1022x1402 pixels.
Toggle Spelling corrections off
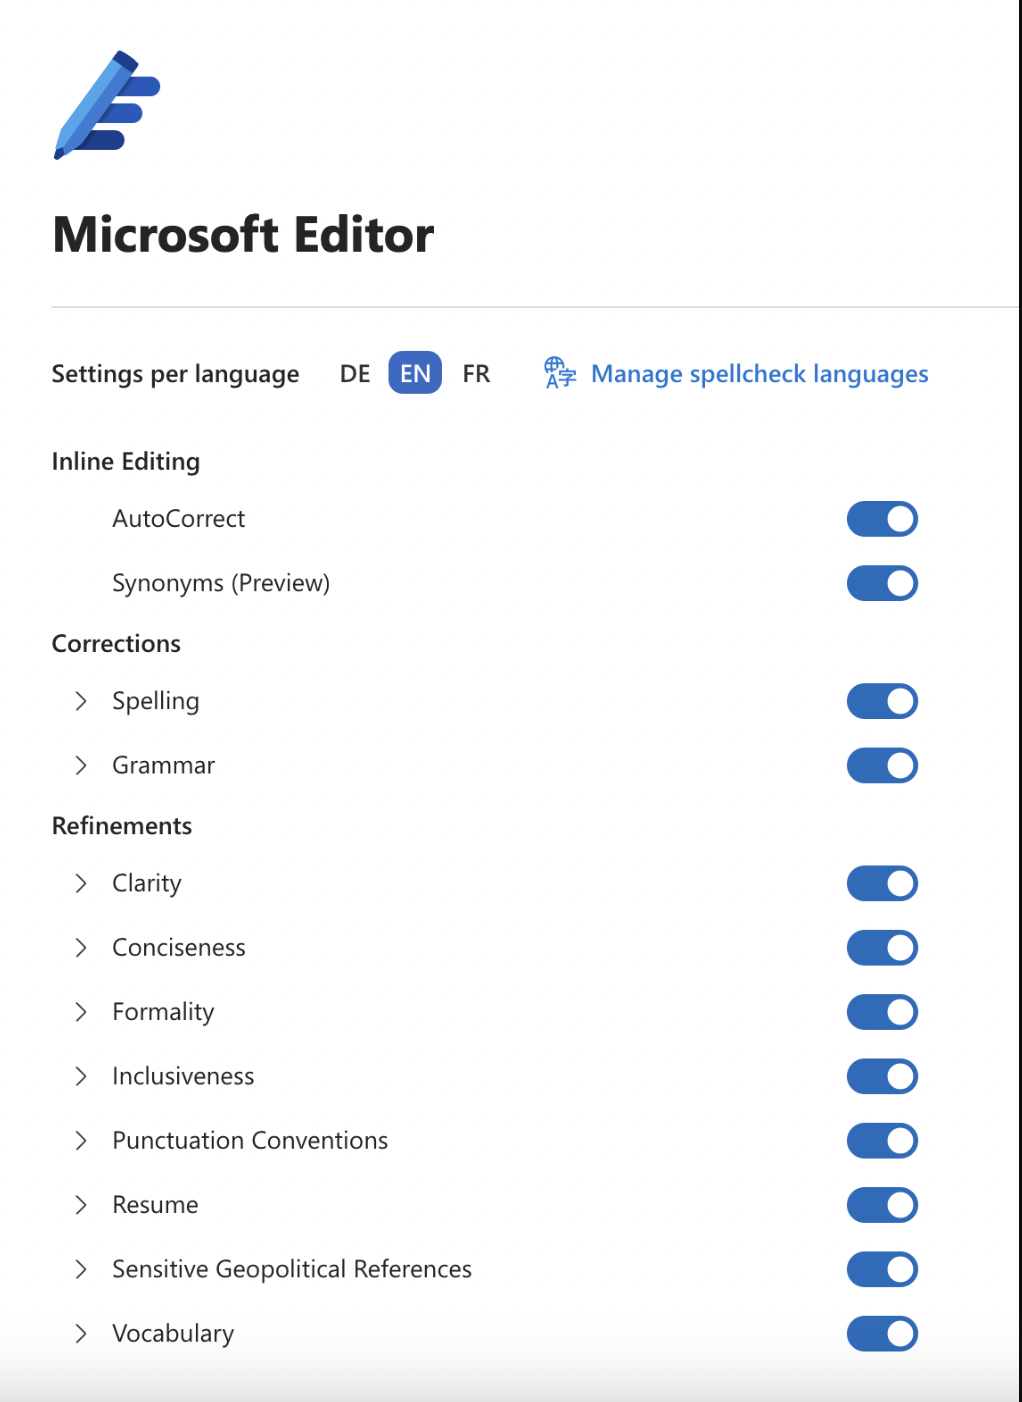point(882,701)
